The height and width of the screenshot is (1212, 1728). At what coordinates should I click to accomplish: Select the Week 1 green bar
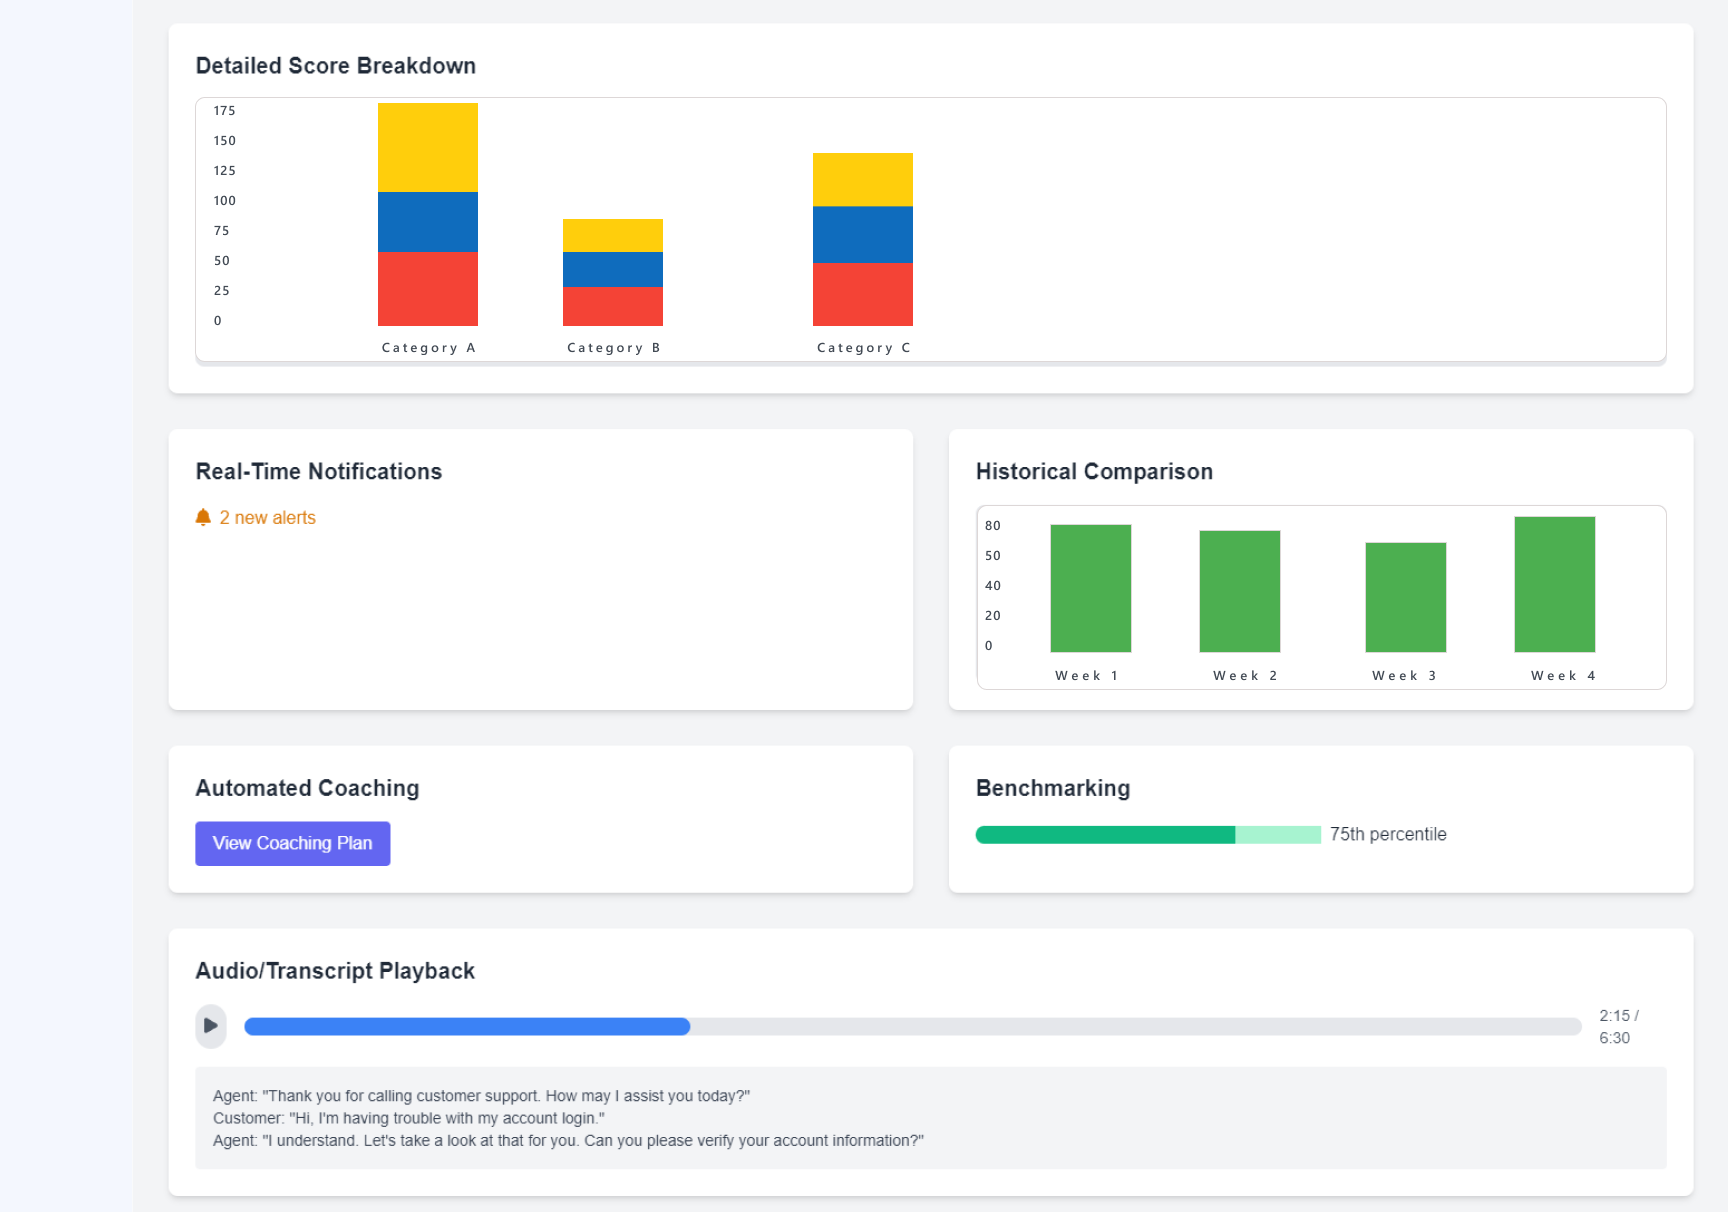(1090, 588)
